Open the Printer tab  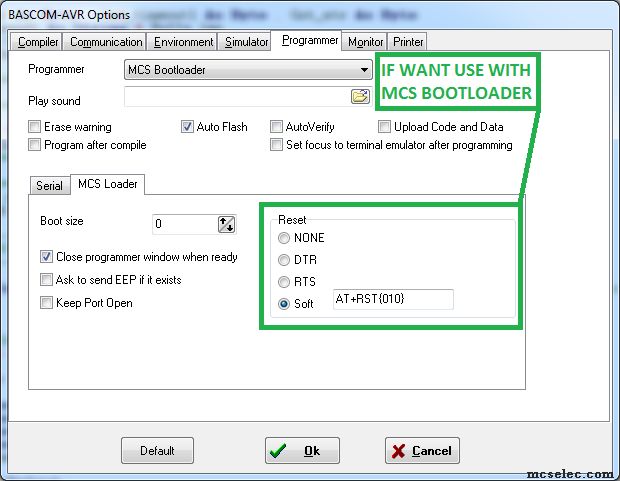pos(408,42)
